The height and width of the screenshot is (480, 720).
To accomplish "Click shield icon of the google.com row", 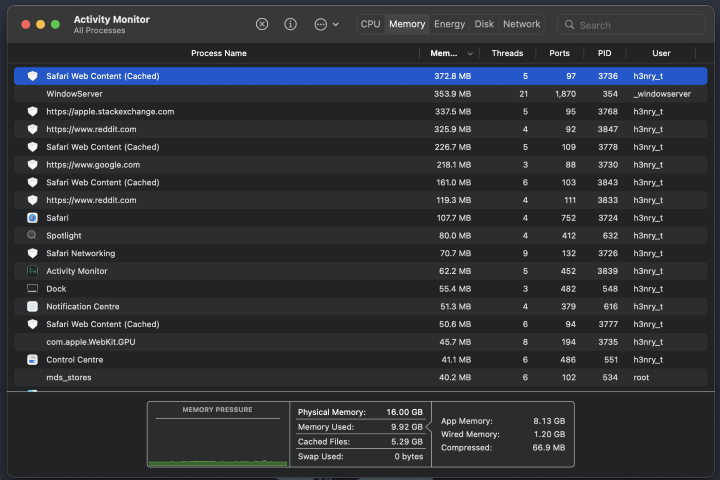I will tap(32, 164).
